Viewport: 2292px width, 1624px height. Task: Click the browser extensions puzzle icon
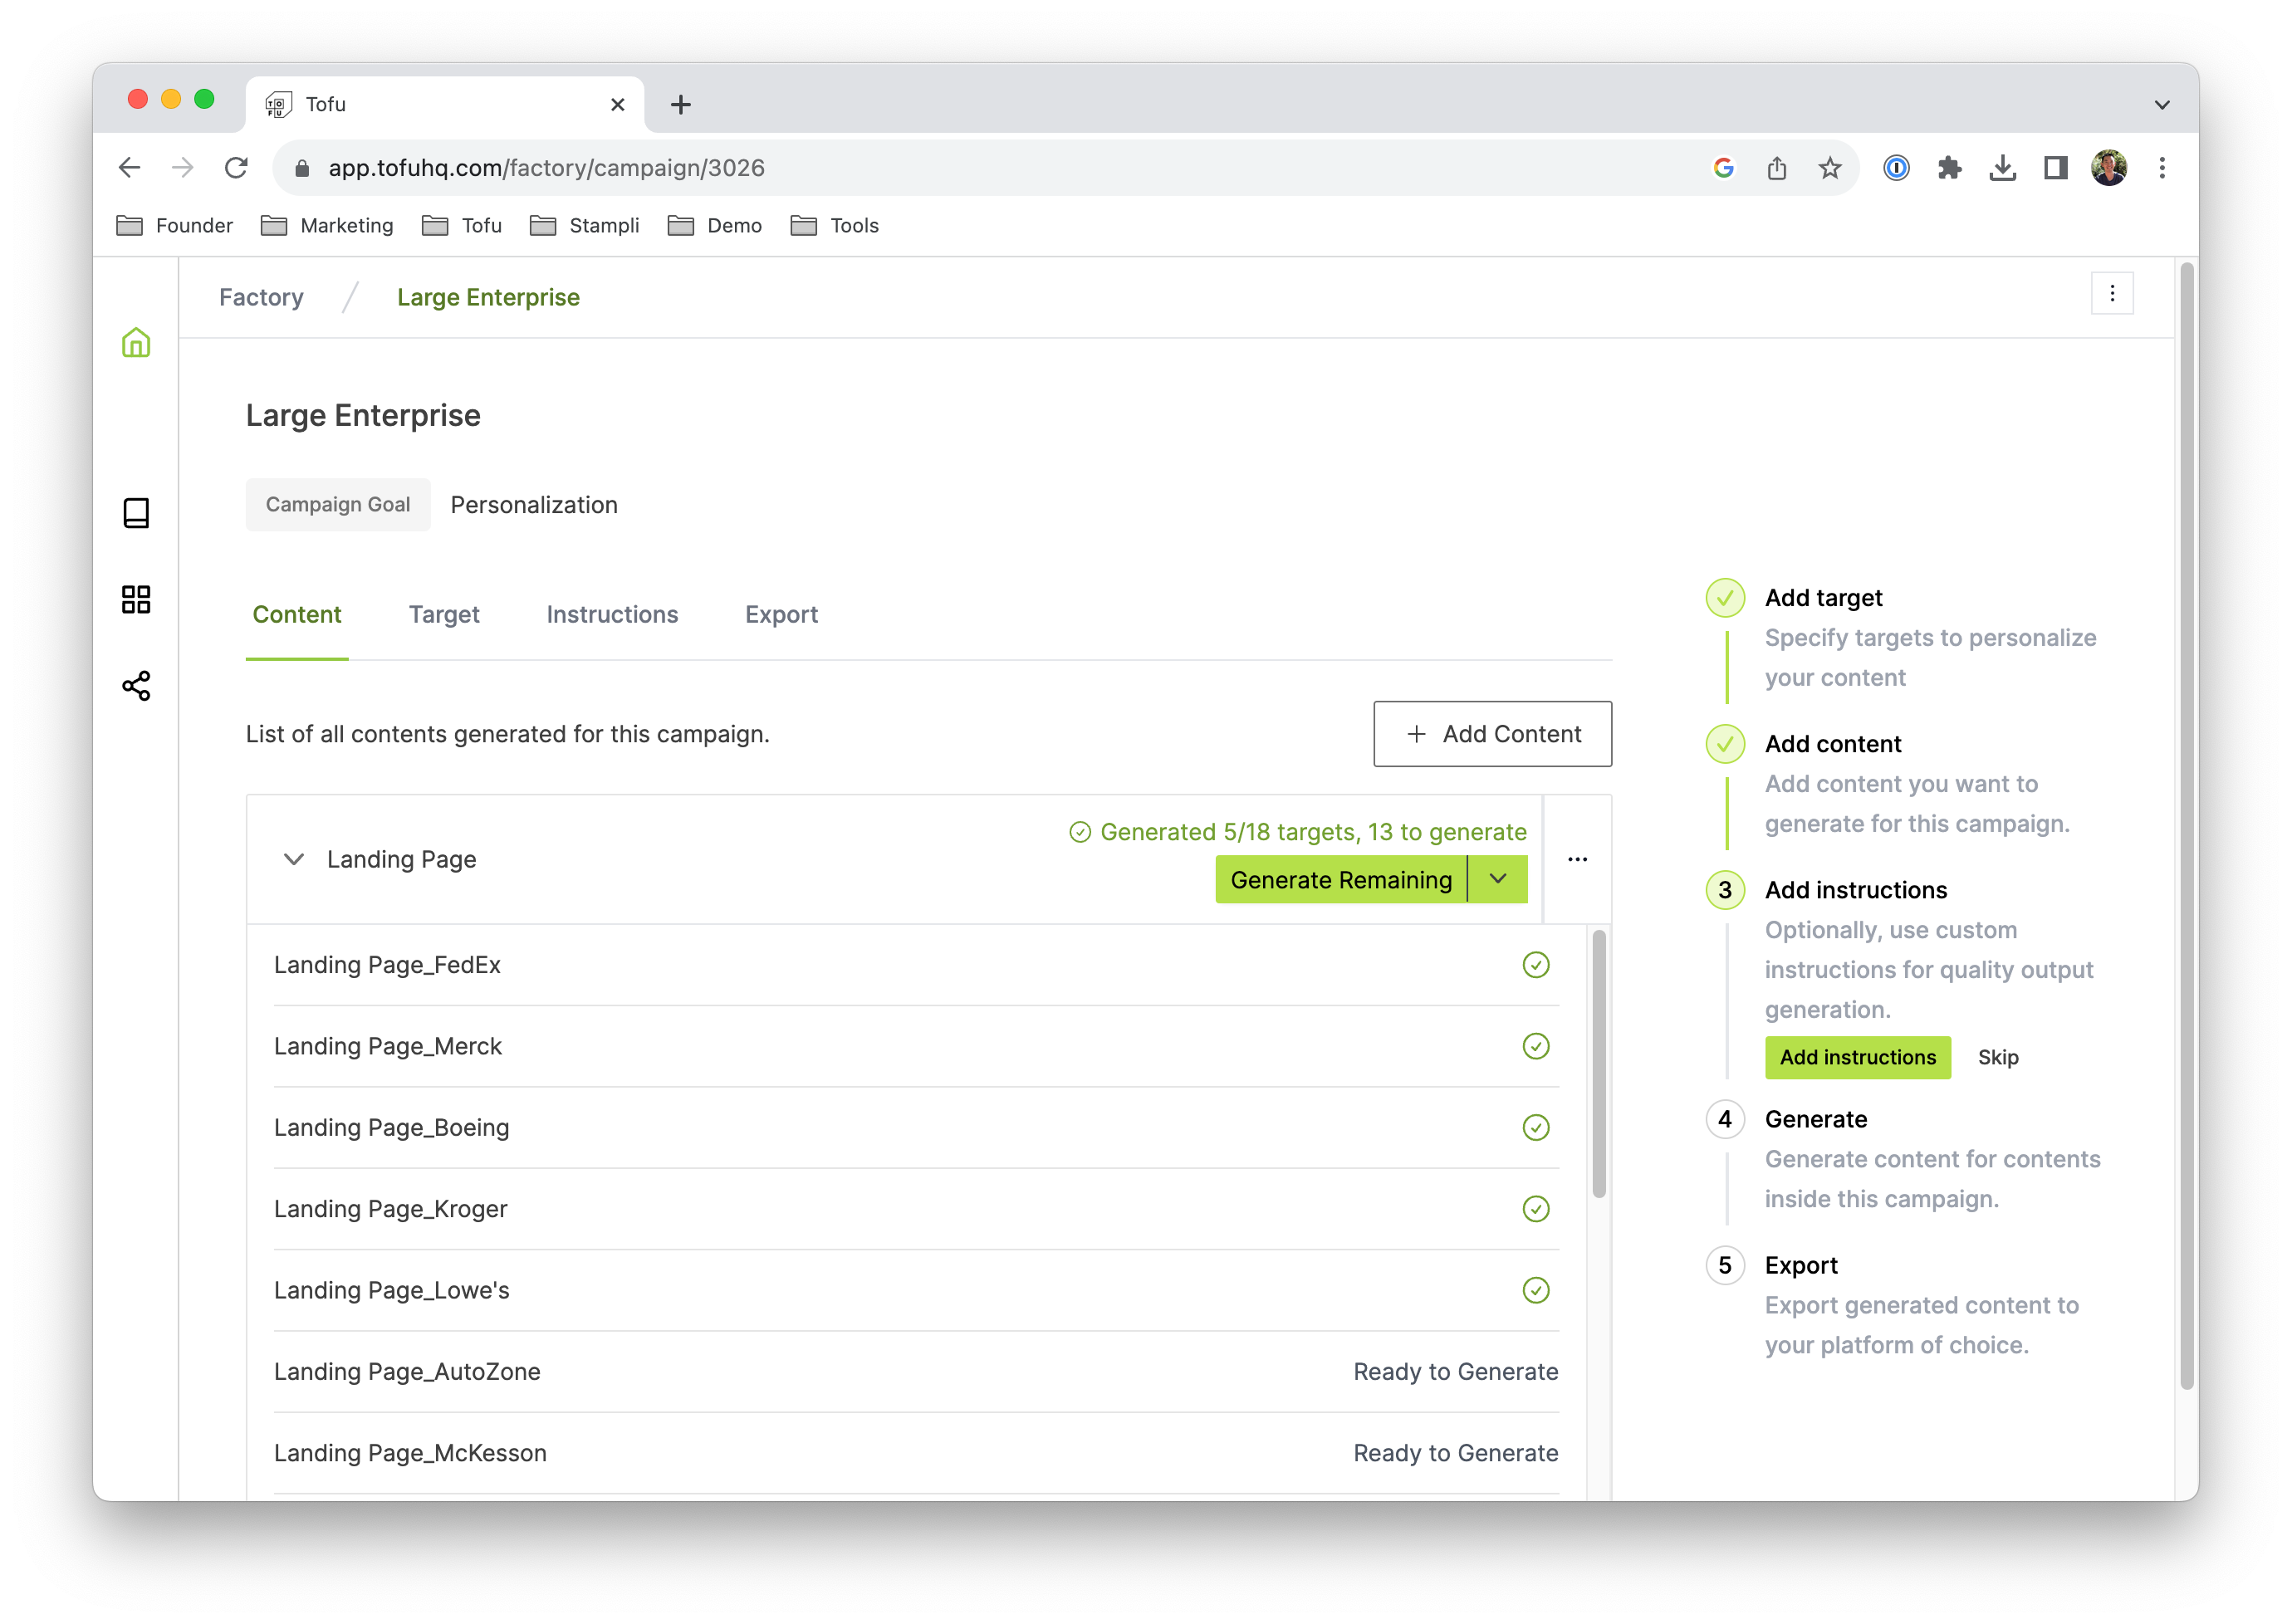click(1948, 168)
